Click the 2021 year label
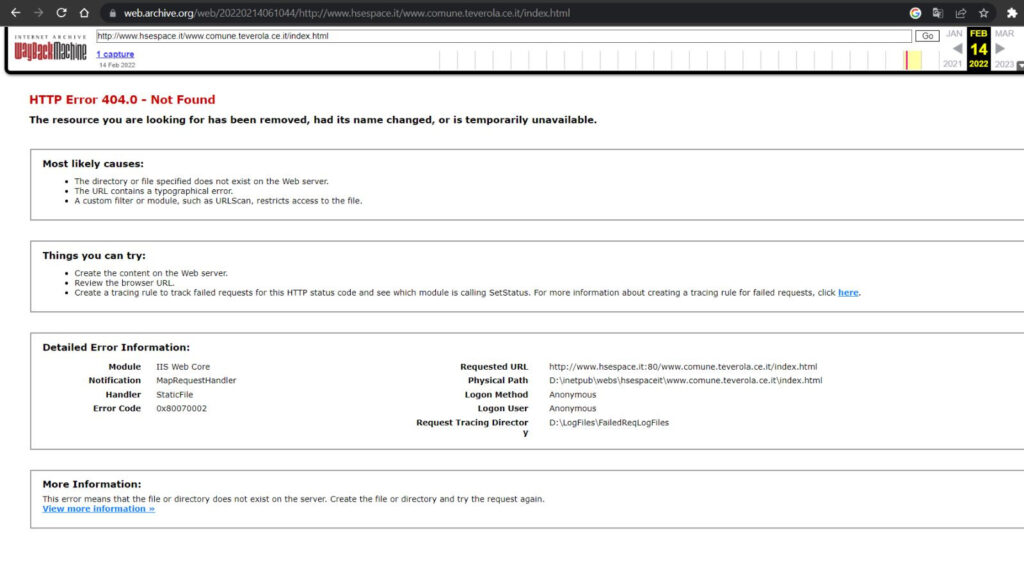 pos(953,64)
